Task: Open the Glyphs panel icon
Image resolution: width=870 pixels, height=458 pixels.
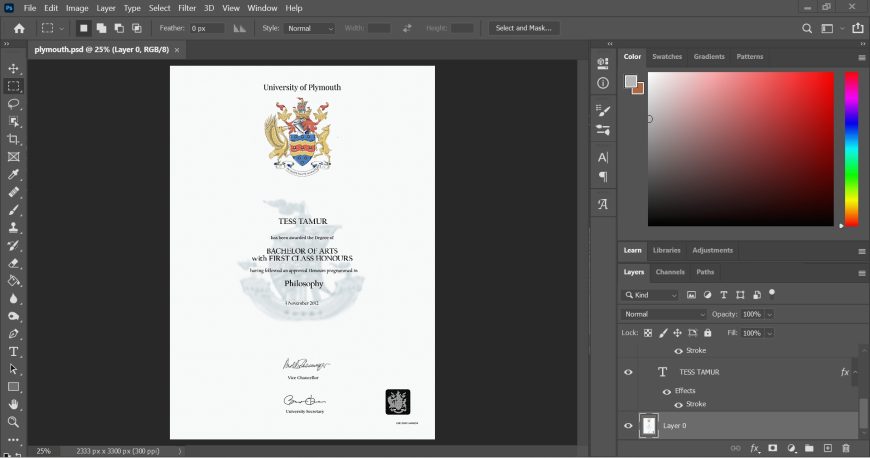Action: (x=603, y=204)
